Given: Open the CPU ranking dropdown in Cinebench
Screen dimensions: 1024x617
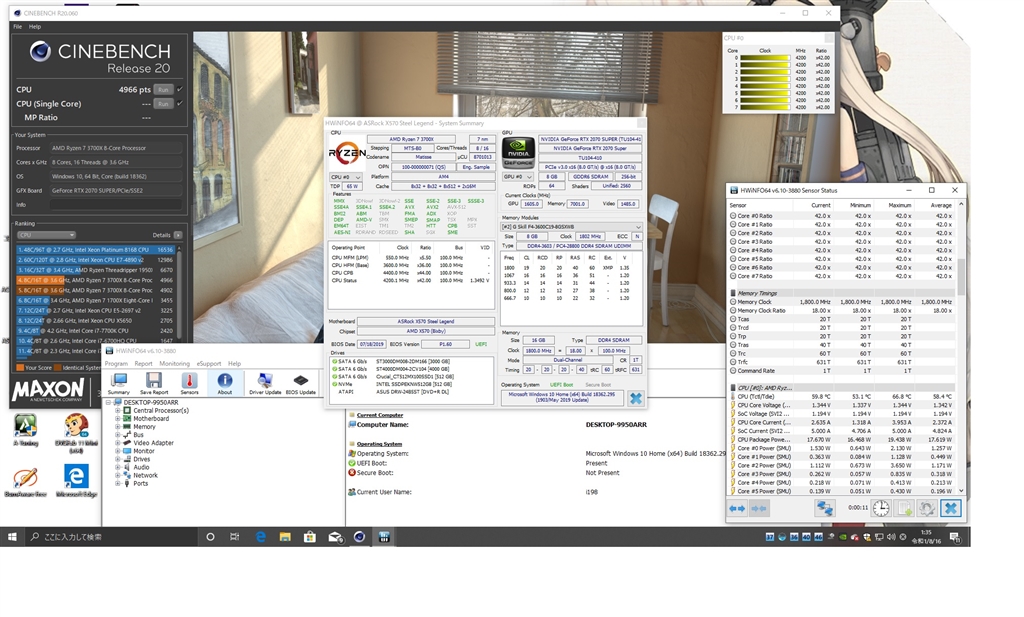Looking at the screenshot, I should click(46, 235).
